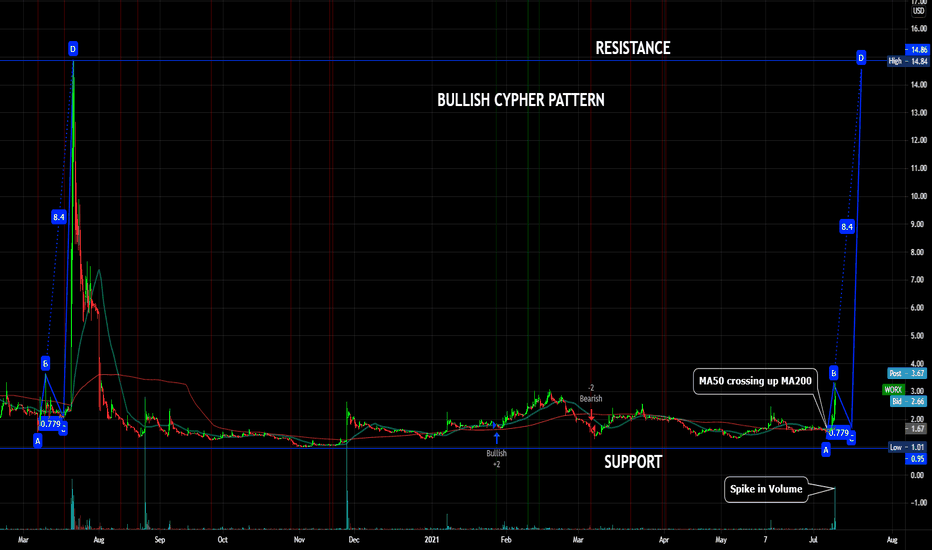Click the USD currency label

(x=918, y=11)
